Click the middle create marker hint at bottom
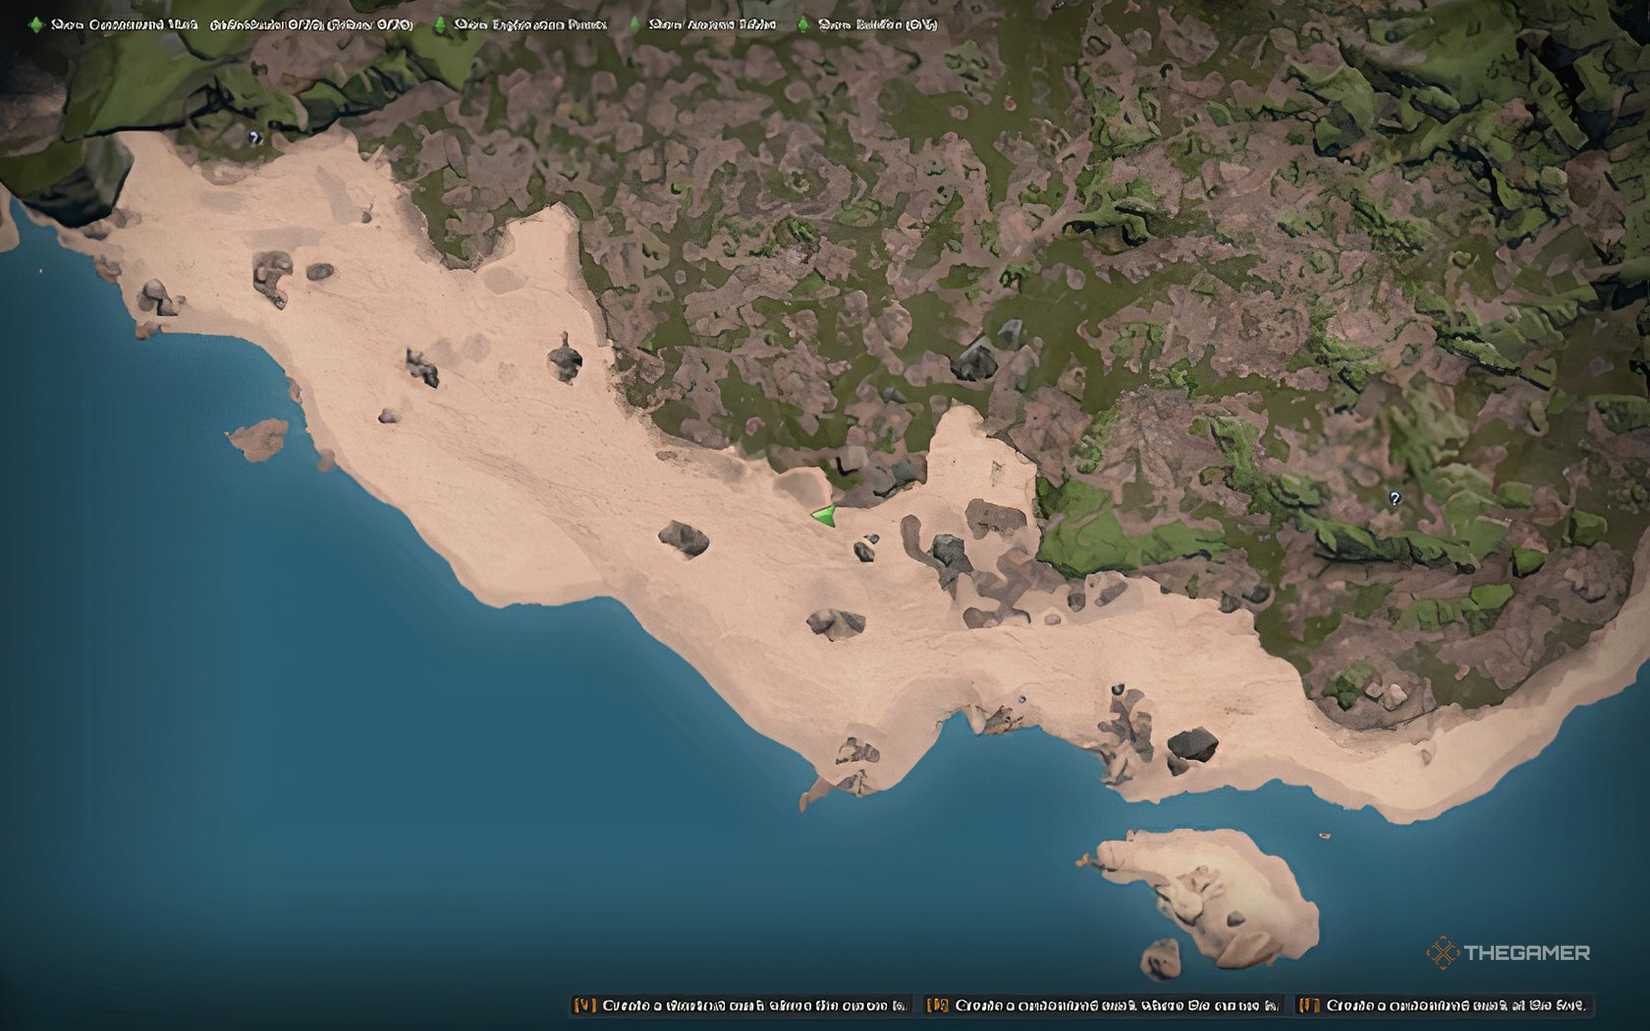 [1103, 1005]
